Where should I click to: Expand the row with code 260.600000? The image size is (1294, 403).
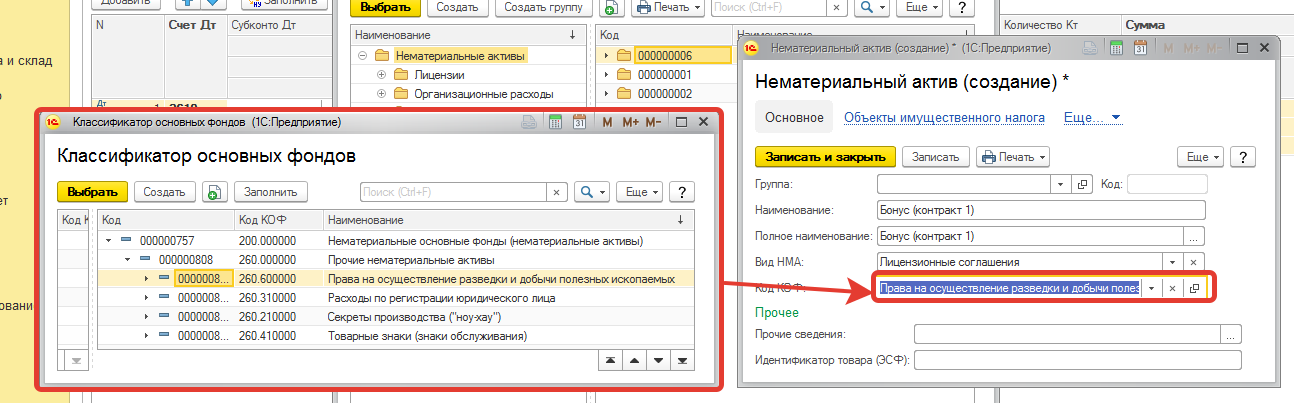point(145,279)
